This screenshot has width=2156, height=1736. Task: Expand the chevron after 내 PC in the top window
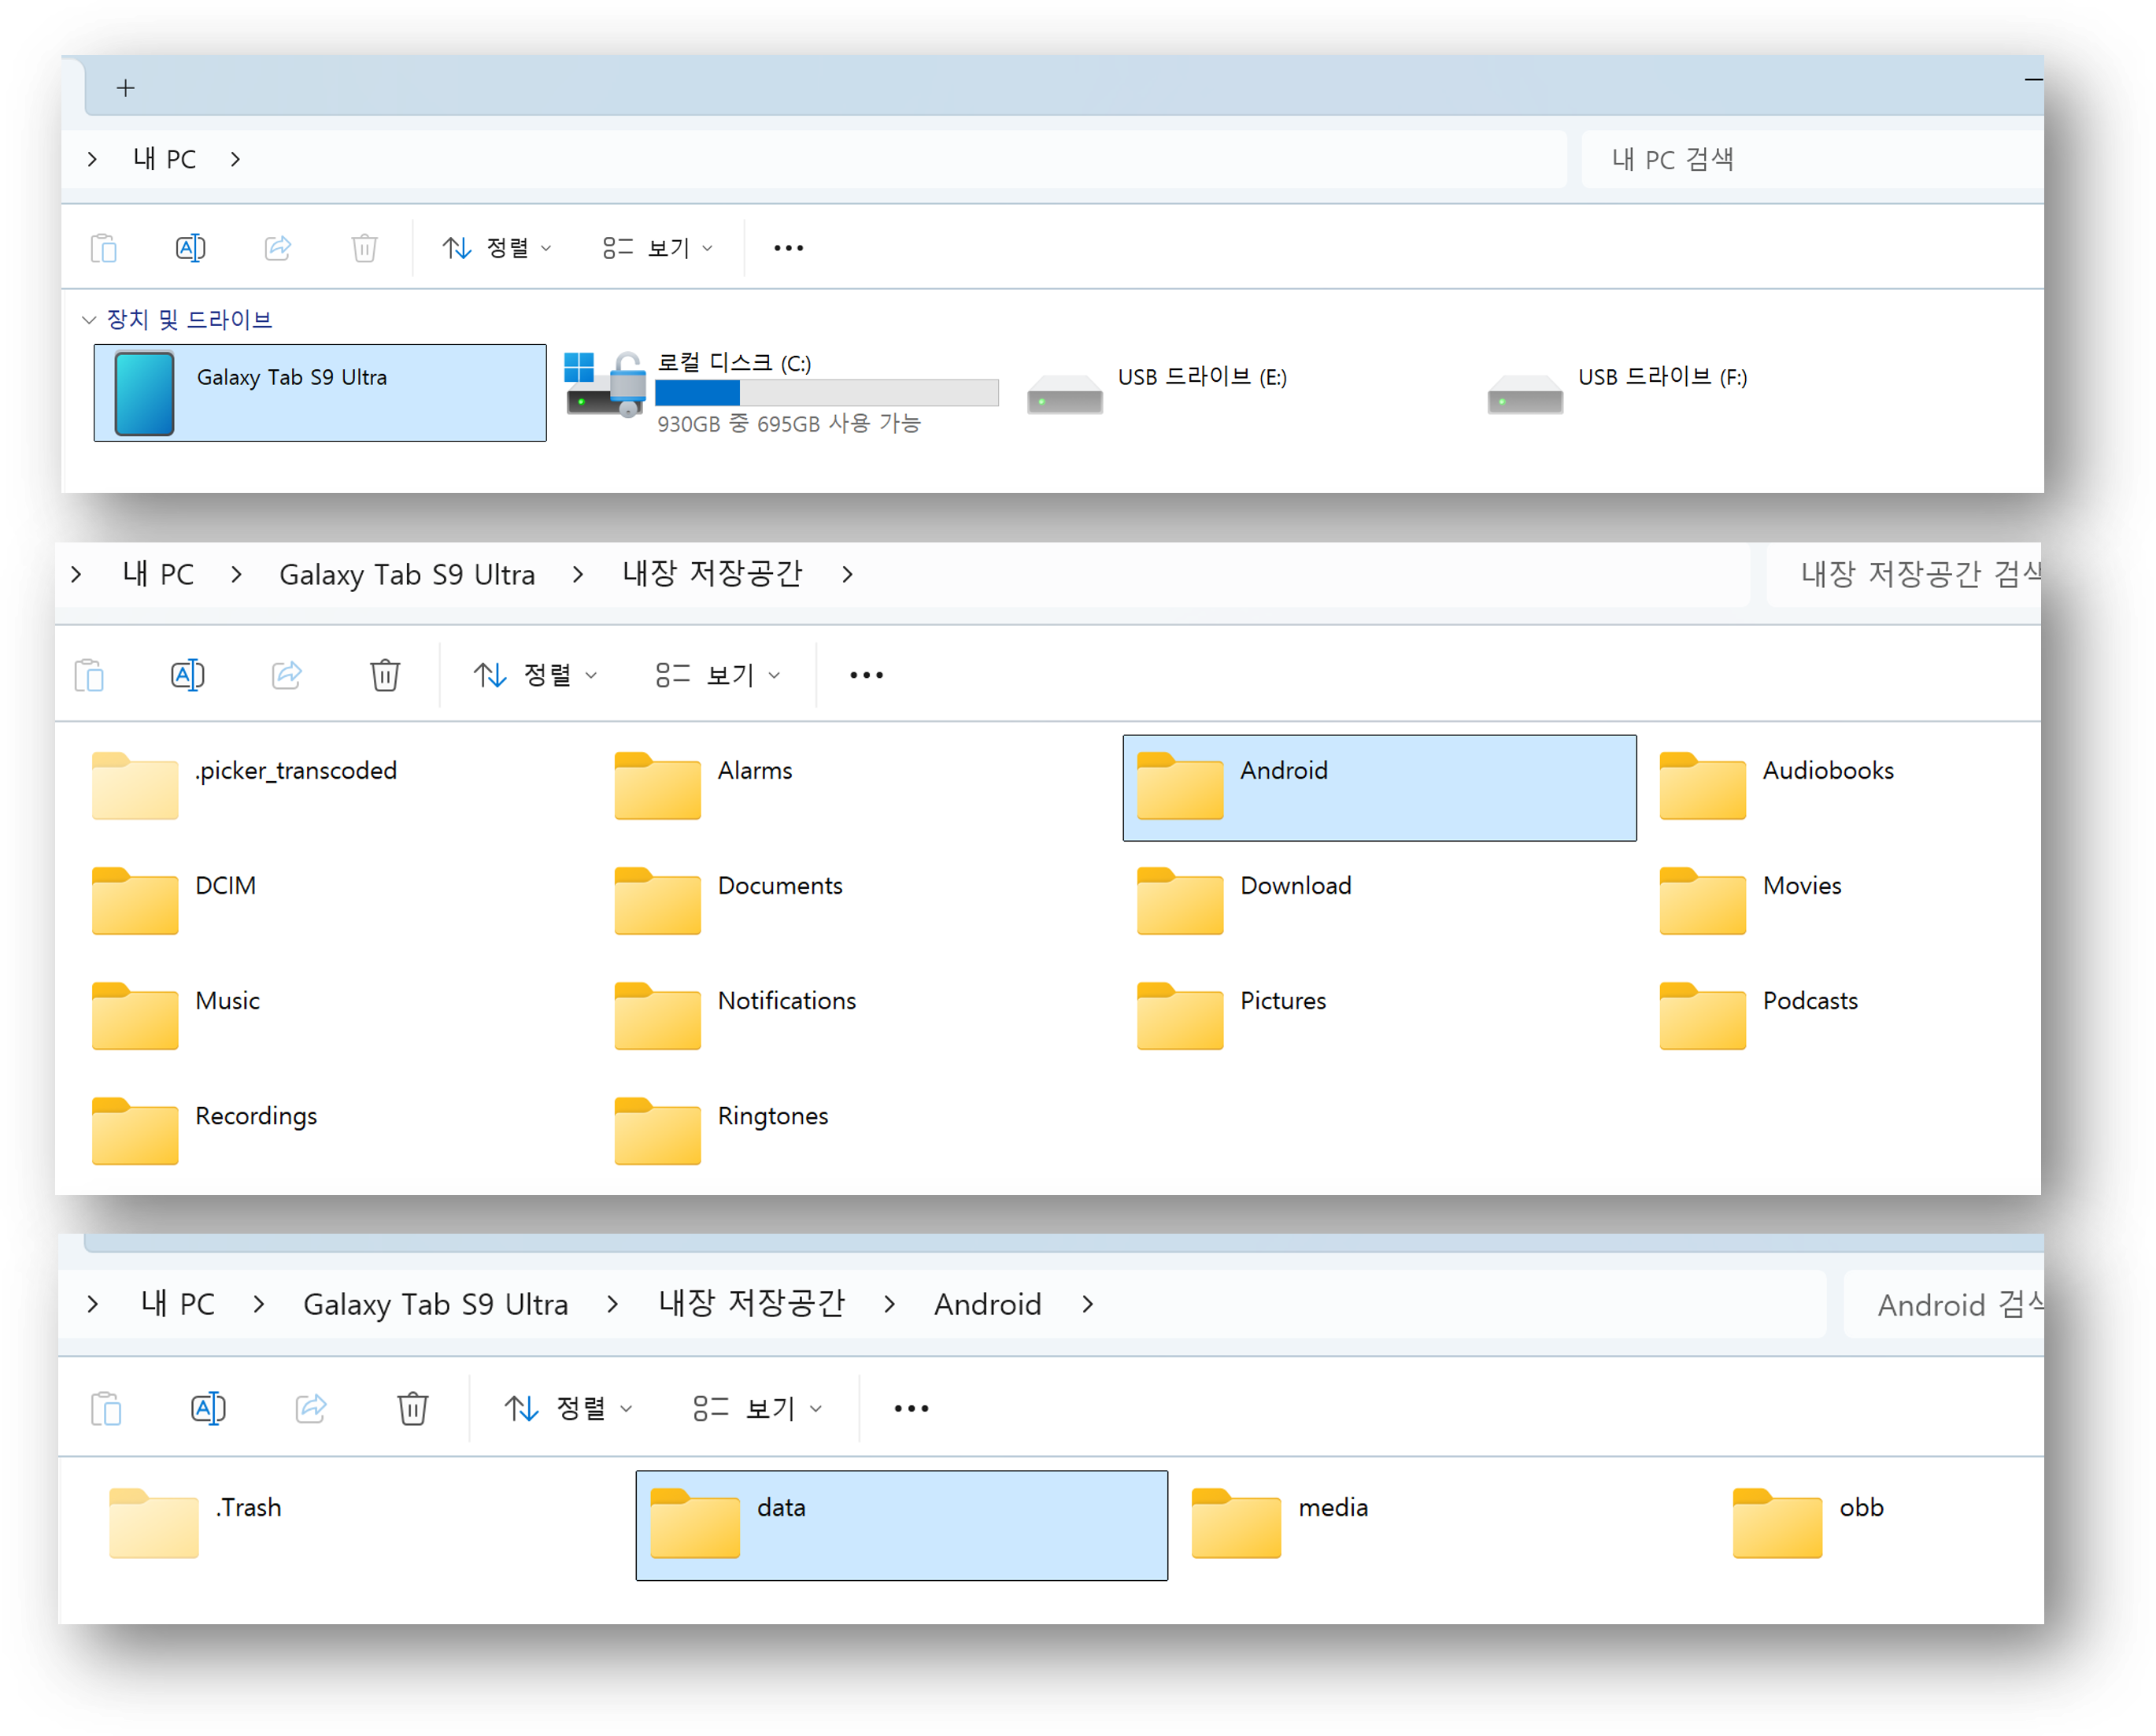click(x=235, y=159)
